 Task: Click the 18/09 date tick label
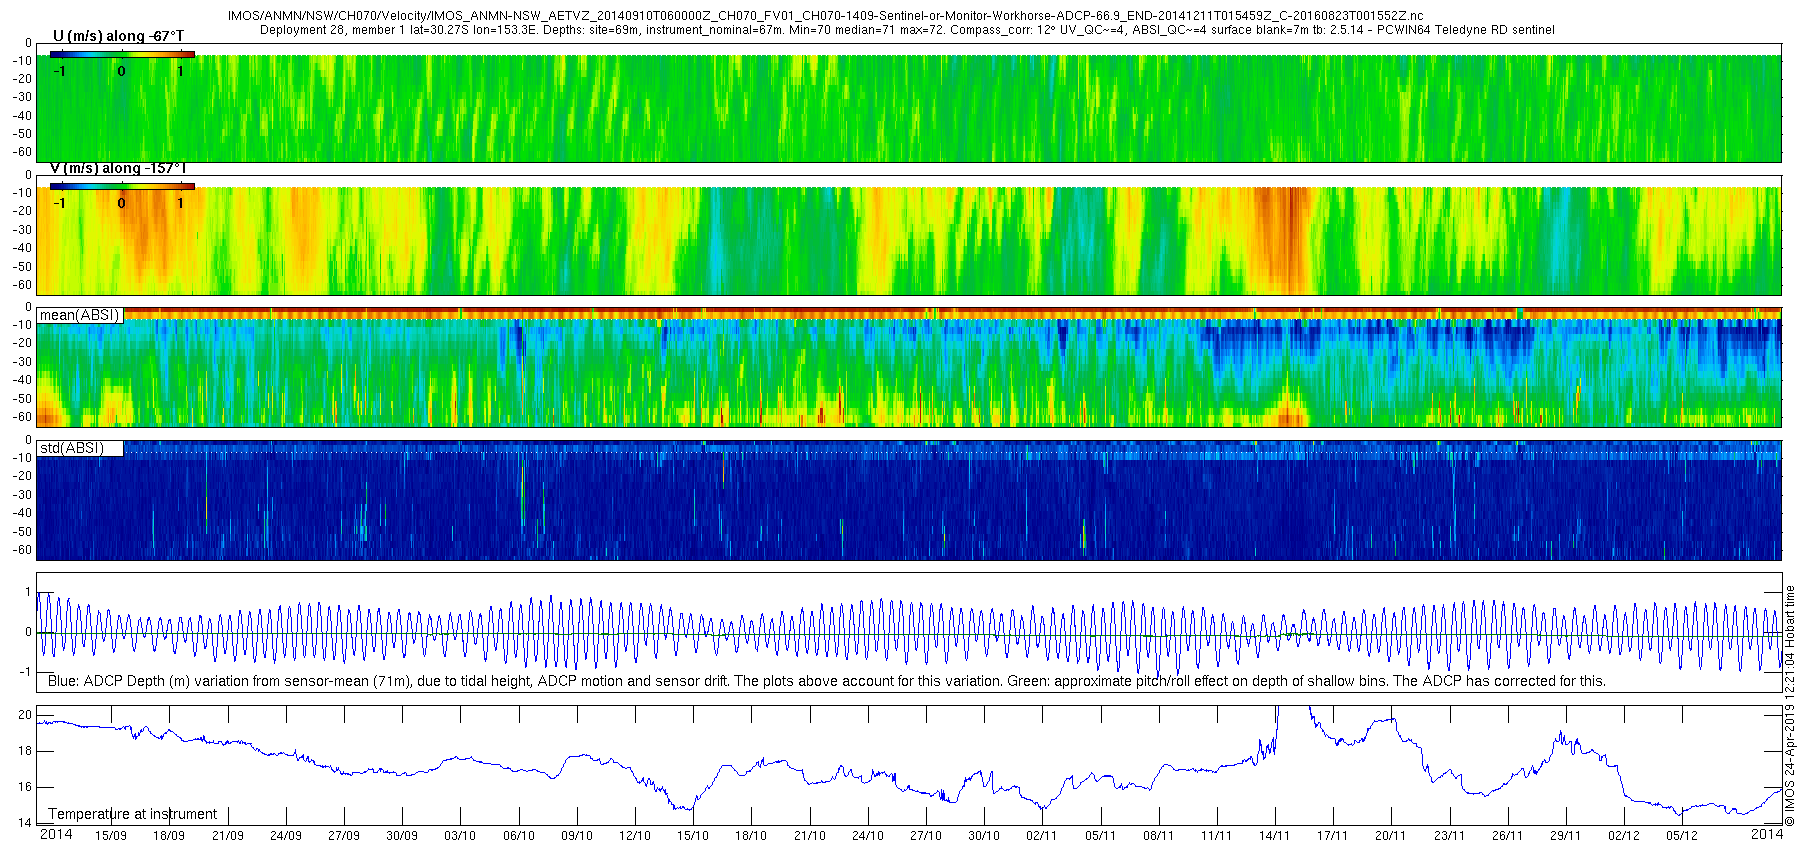[168, 836]
